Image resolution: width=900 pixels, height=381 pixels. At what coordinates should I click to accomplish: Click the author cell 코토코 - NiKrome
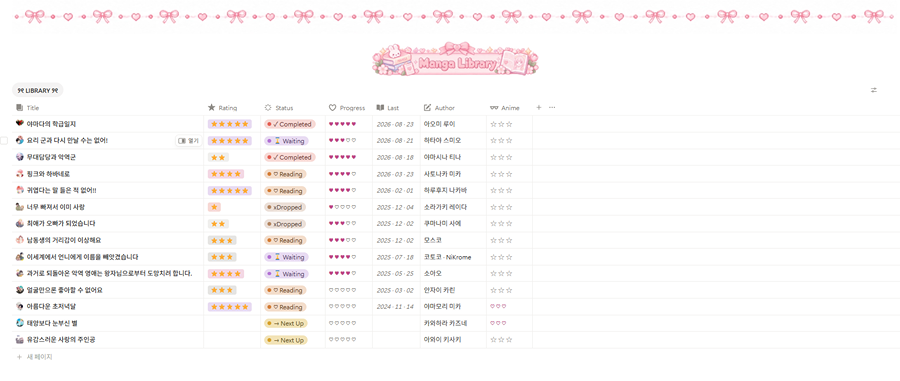pyautogui.click(x=447, y=257)
